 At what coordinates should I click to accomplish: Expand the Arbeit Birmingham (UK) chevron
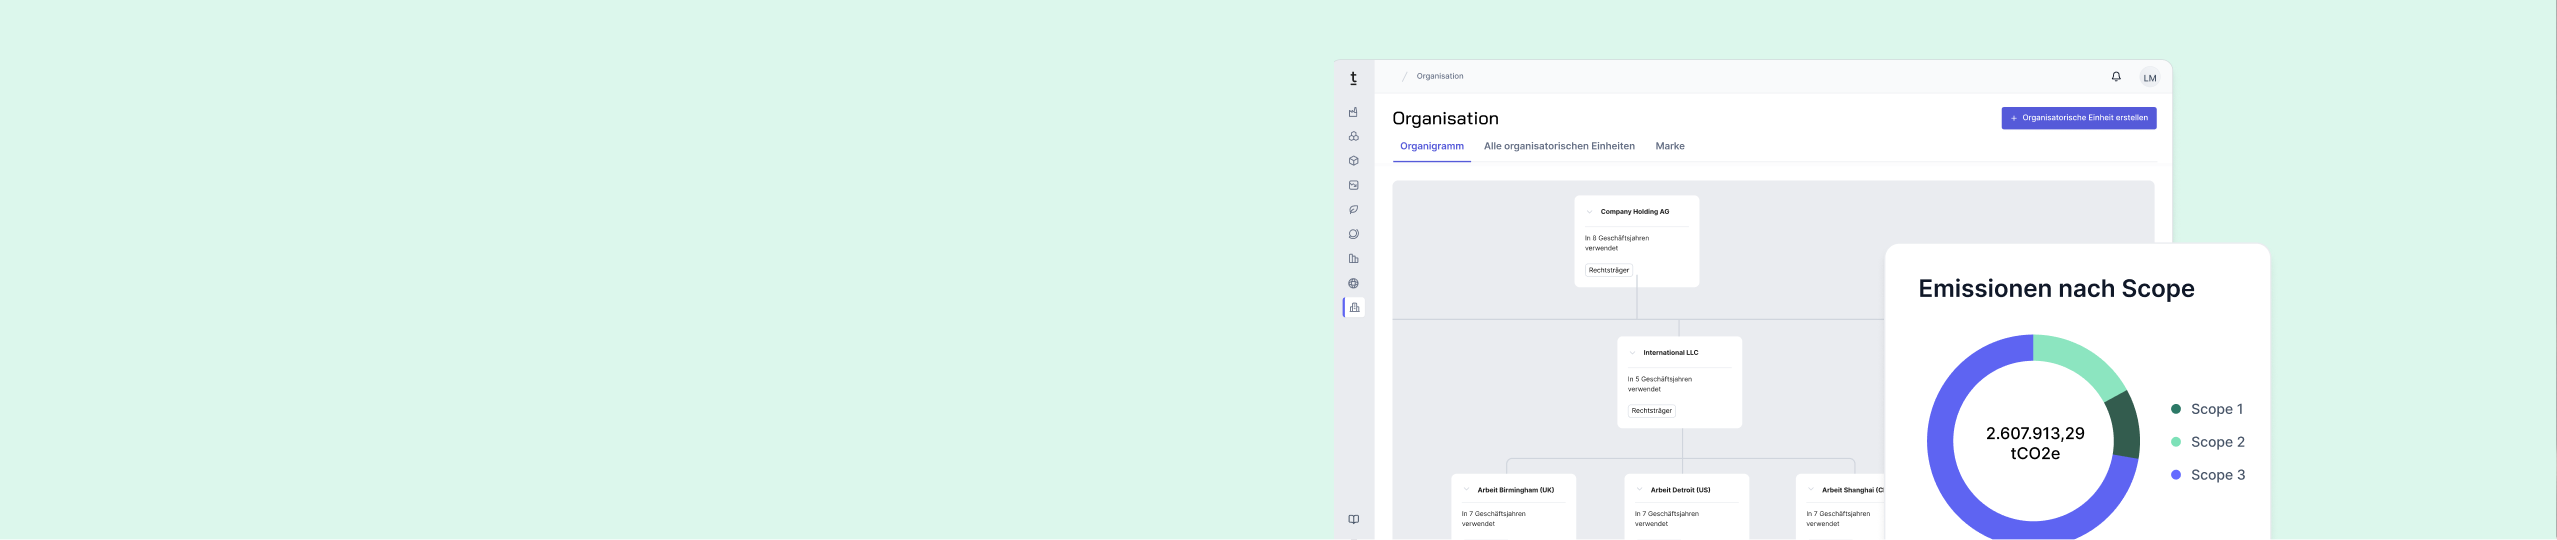[1467, 490]
